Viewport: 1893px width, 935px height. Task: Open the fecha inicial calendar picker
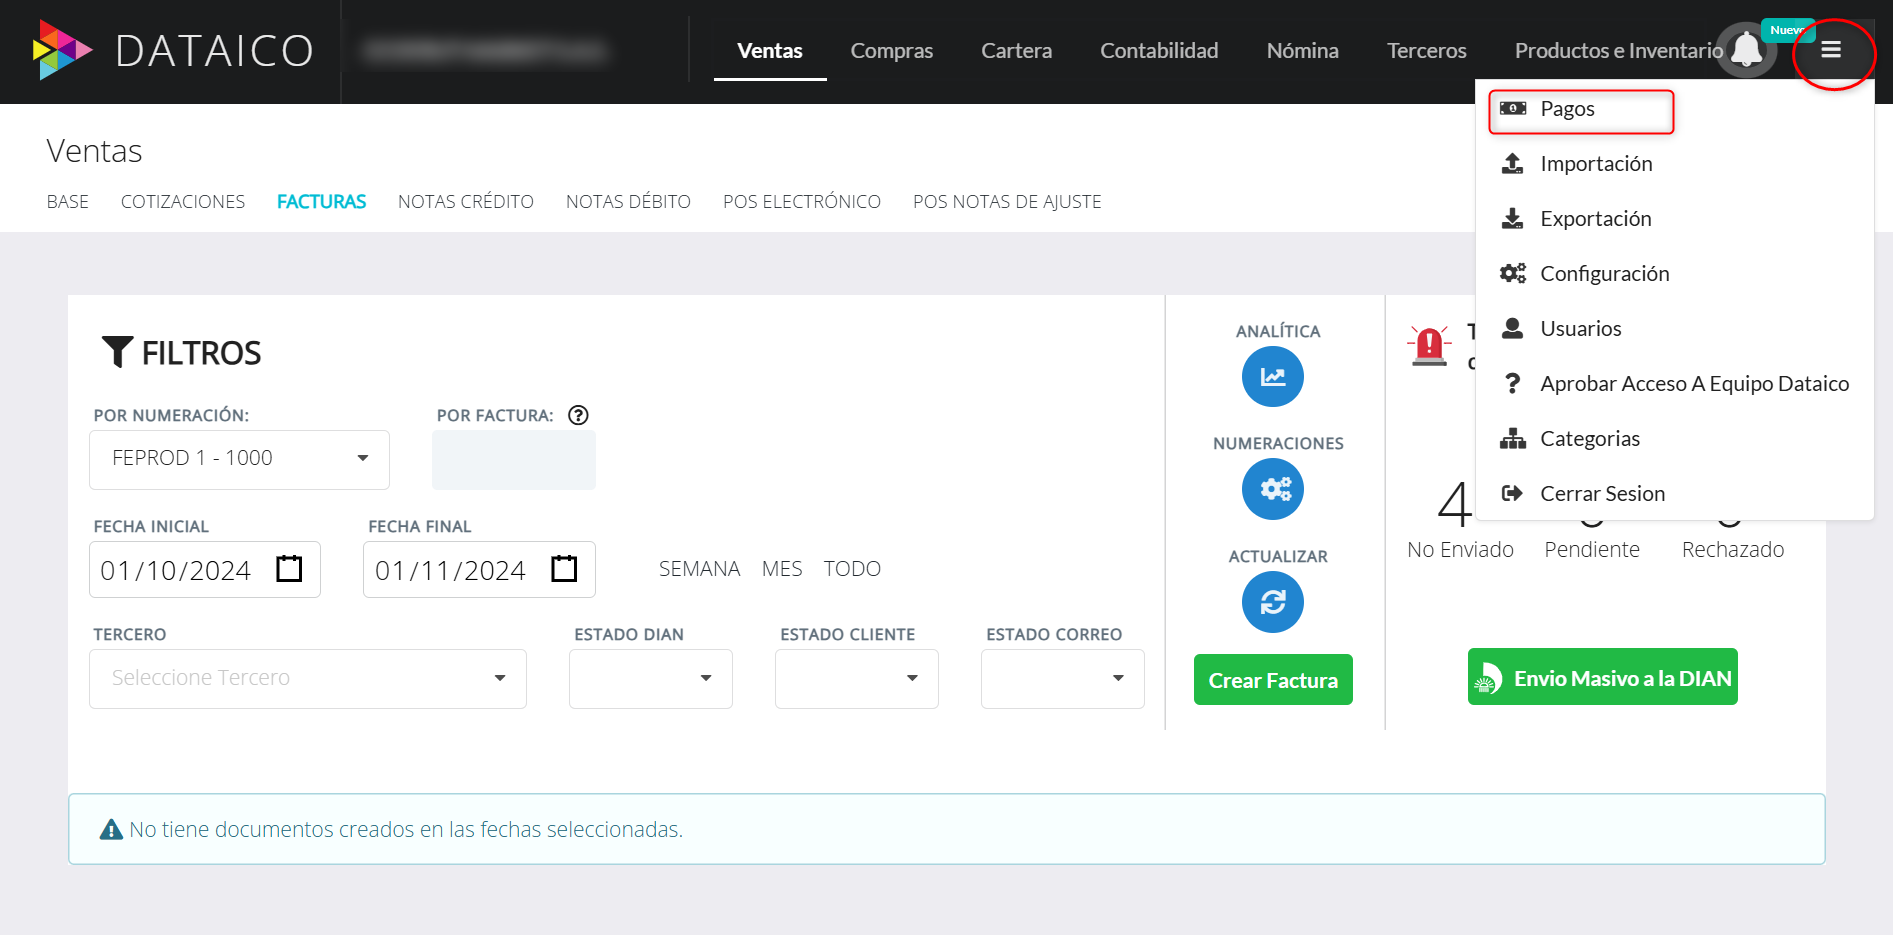pos(289,569)
